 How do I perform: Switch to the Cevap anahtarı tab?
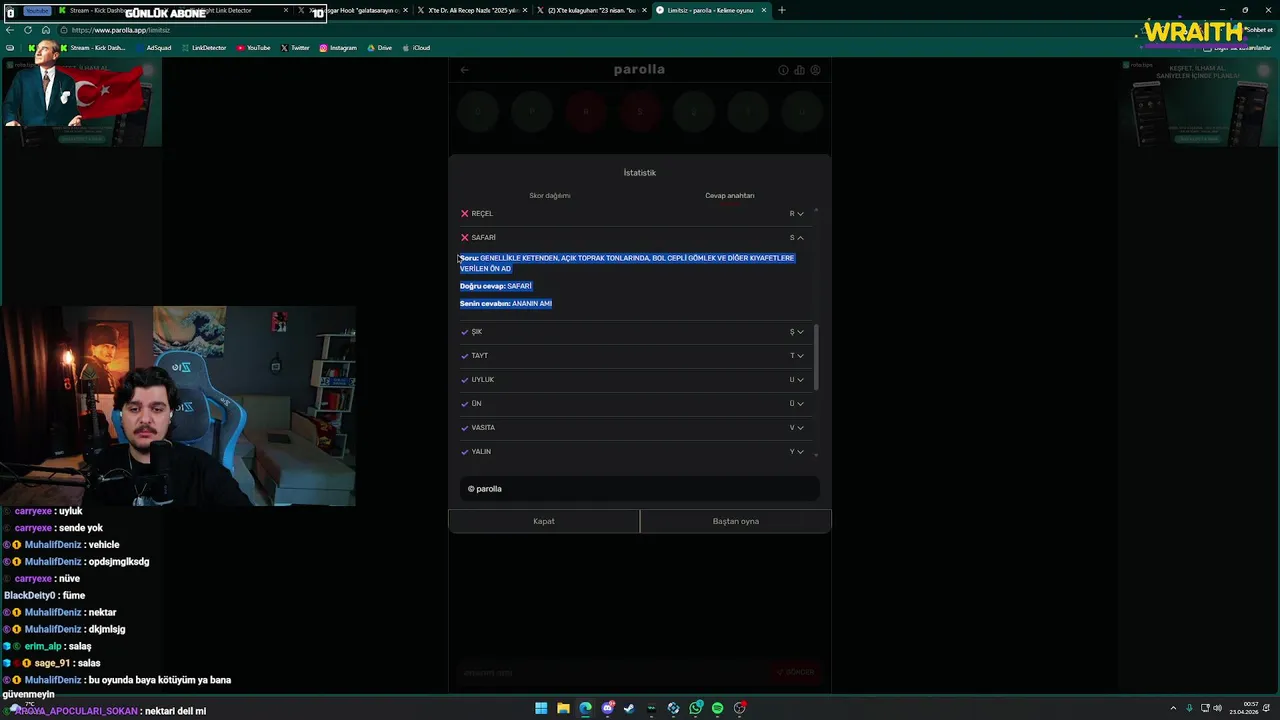(730, 196)
